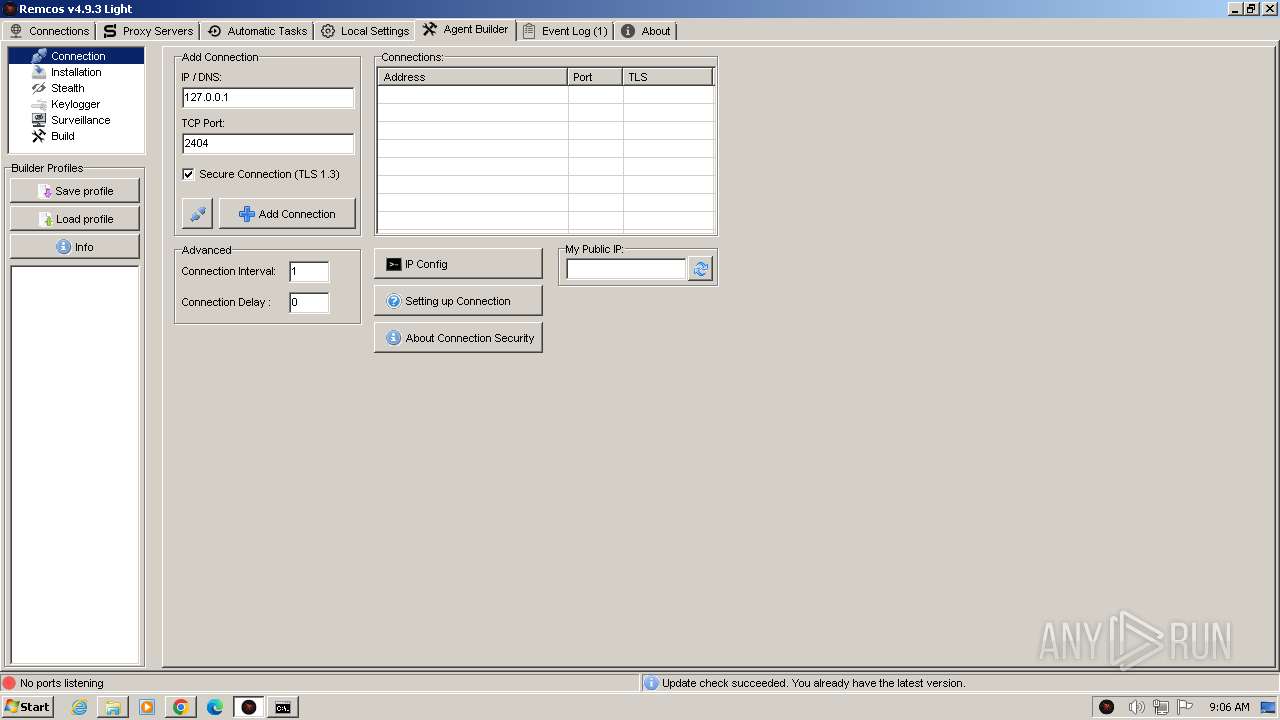Click the Update check succeeded status text
1280x720 pixels.
813,683
